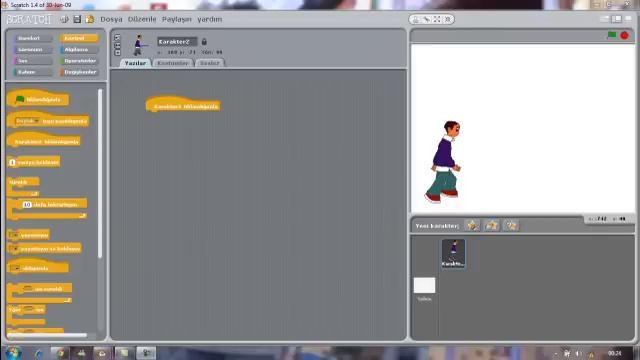This screenshot has height=360, width=640.
Task: Select the Shrink sprite tool
Action: pyautogui.click(x=447, y=19)
